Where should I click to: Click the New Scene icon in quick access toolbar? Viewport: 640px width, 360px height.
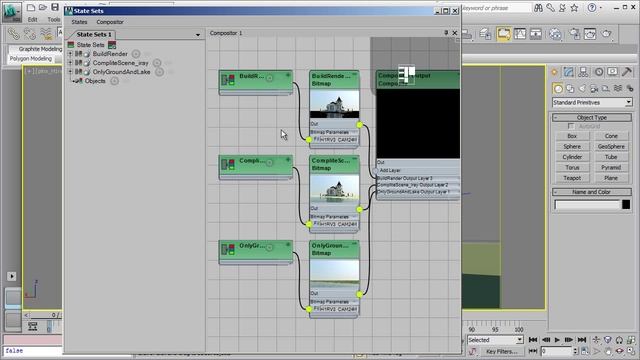[30, 7]
